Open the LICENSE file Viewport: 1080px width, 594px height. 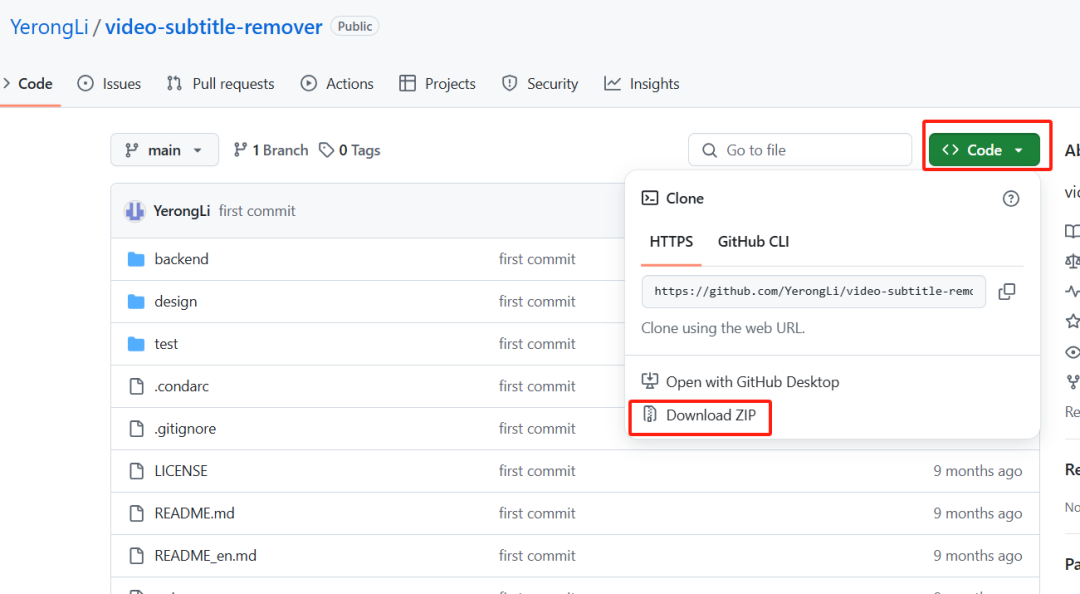click(x=181, y=471)
